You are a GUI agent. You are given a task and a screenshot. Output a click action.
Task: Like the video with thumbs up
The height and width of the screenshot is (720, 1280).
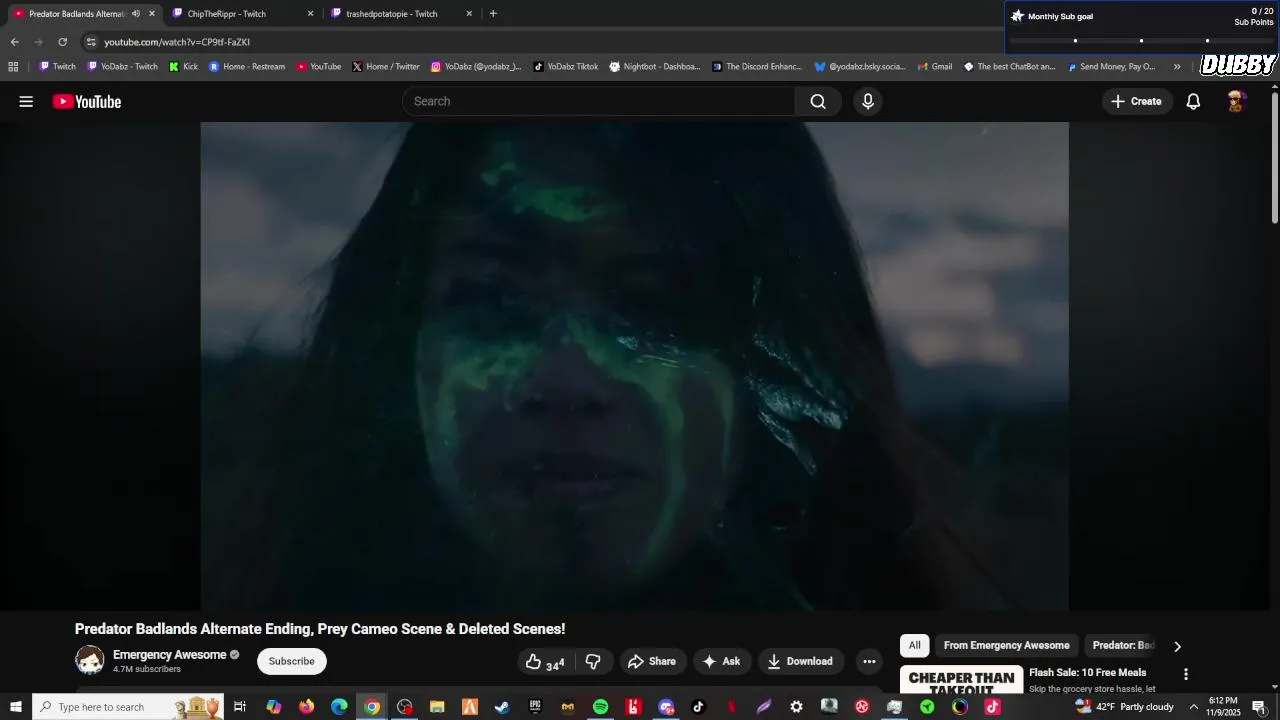544,661
